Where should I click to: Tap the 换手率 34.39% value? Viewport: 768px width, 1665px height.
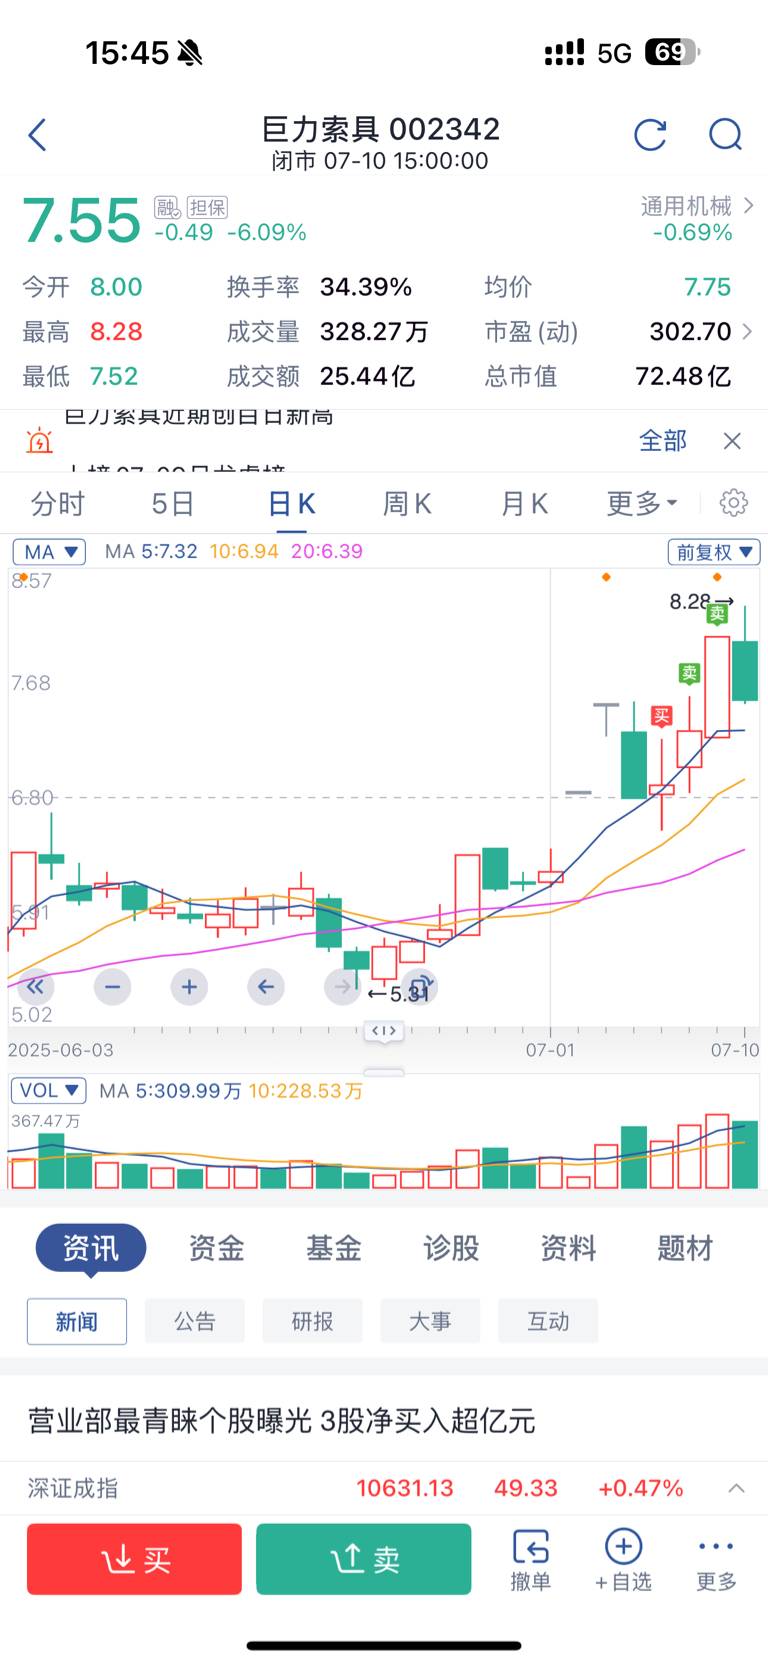[366, 287]
